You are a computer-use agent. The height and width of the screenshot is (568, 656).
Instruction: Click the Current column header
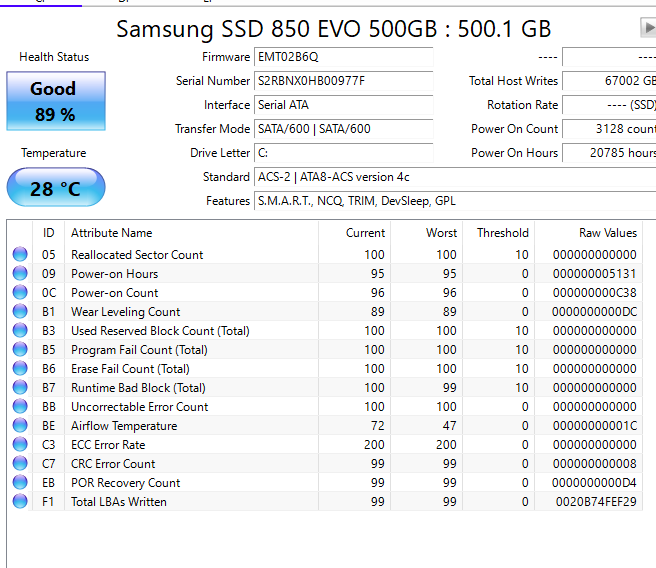354,233
